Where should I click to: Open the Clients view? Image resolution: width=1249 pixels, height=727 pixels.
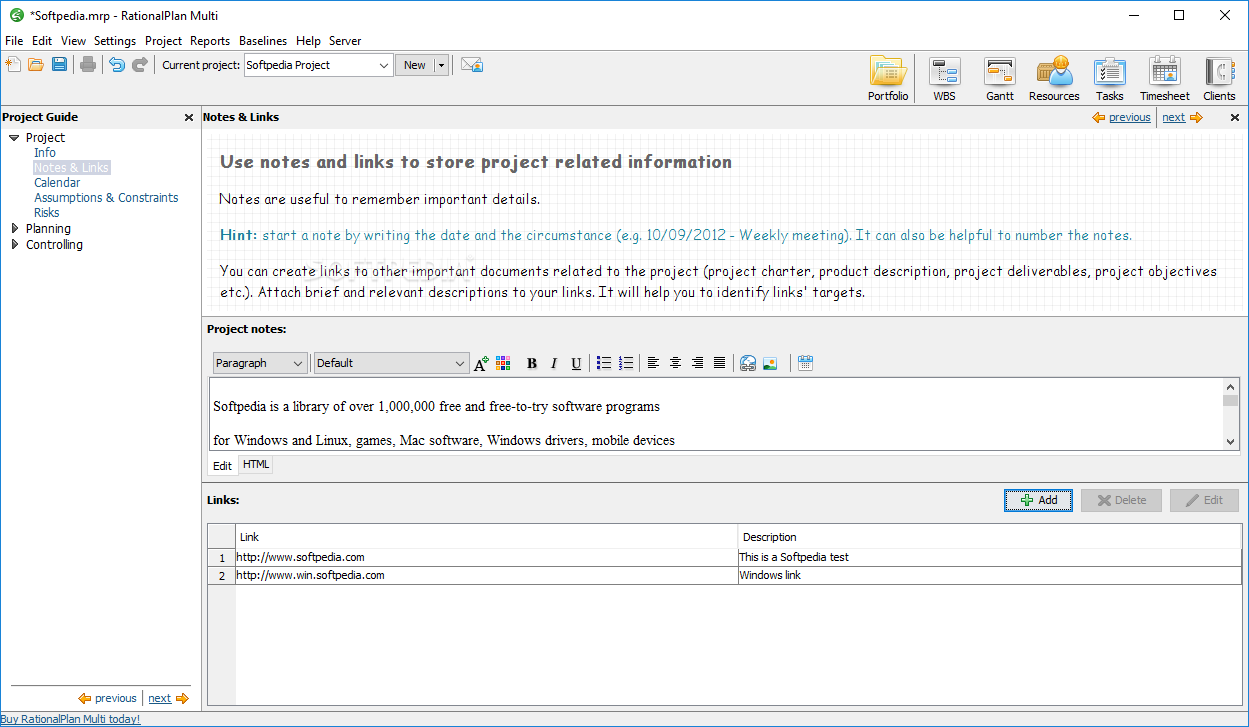click(x=1219, y=79)
